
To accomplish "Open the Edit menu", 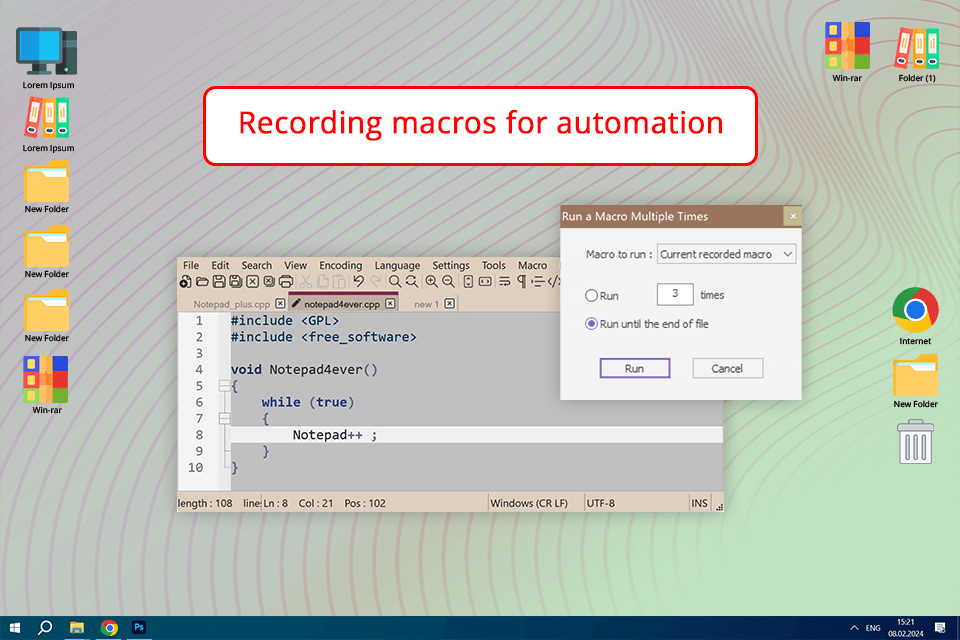I will [220, 265].
